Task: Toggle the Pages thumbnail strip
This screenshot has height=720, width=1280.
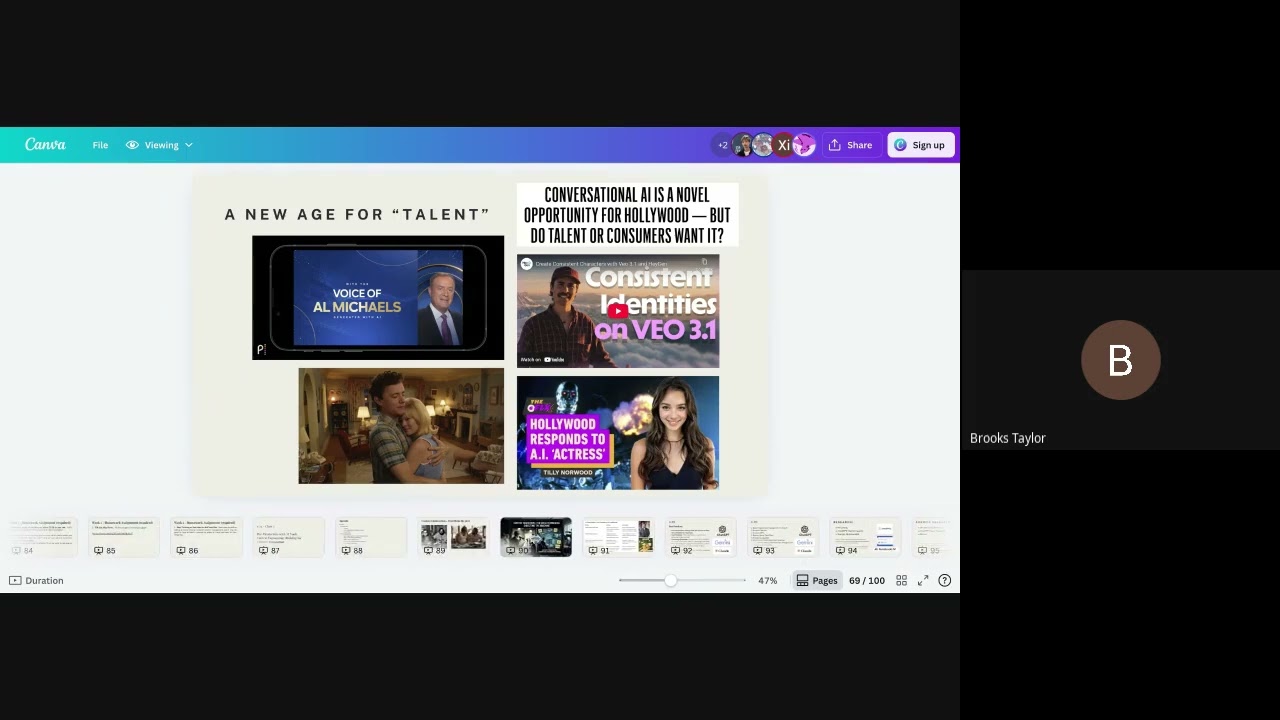Action: (x=817, y=580)
